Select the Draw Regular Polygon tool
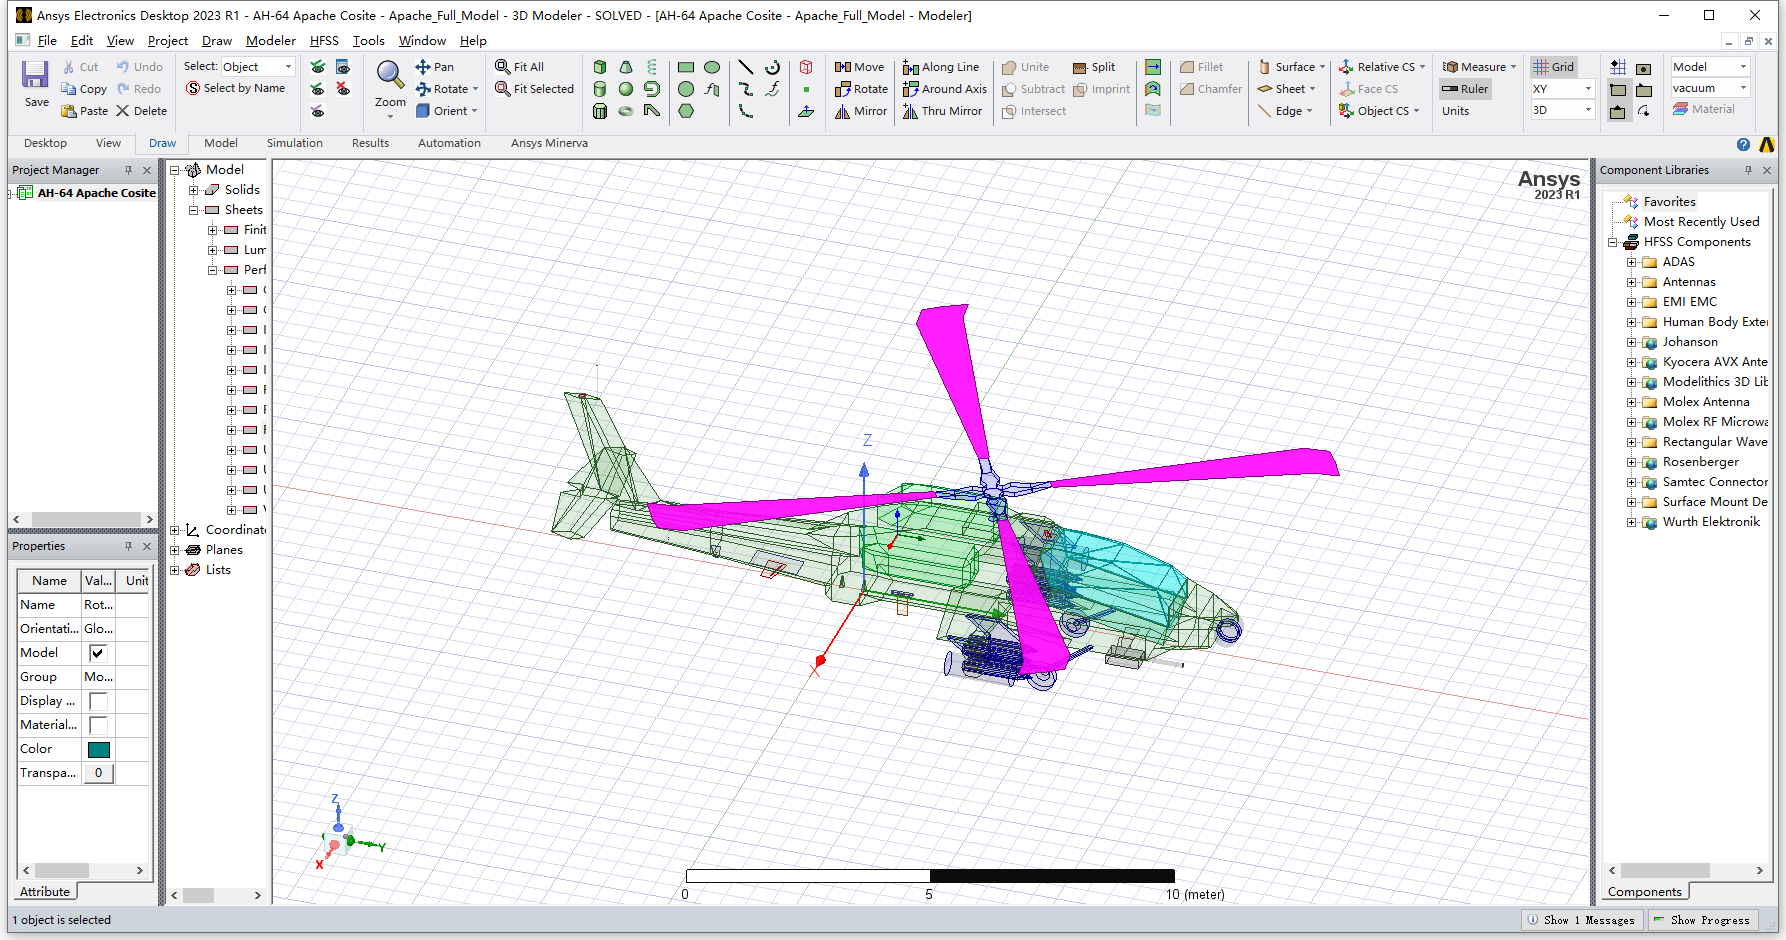 pyautogui.click(x=686, y=111)
